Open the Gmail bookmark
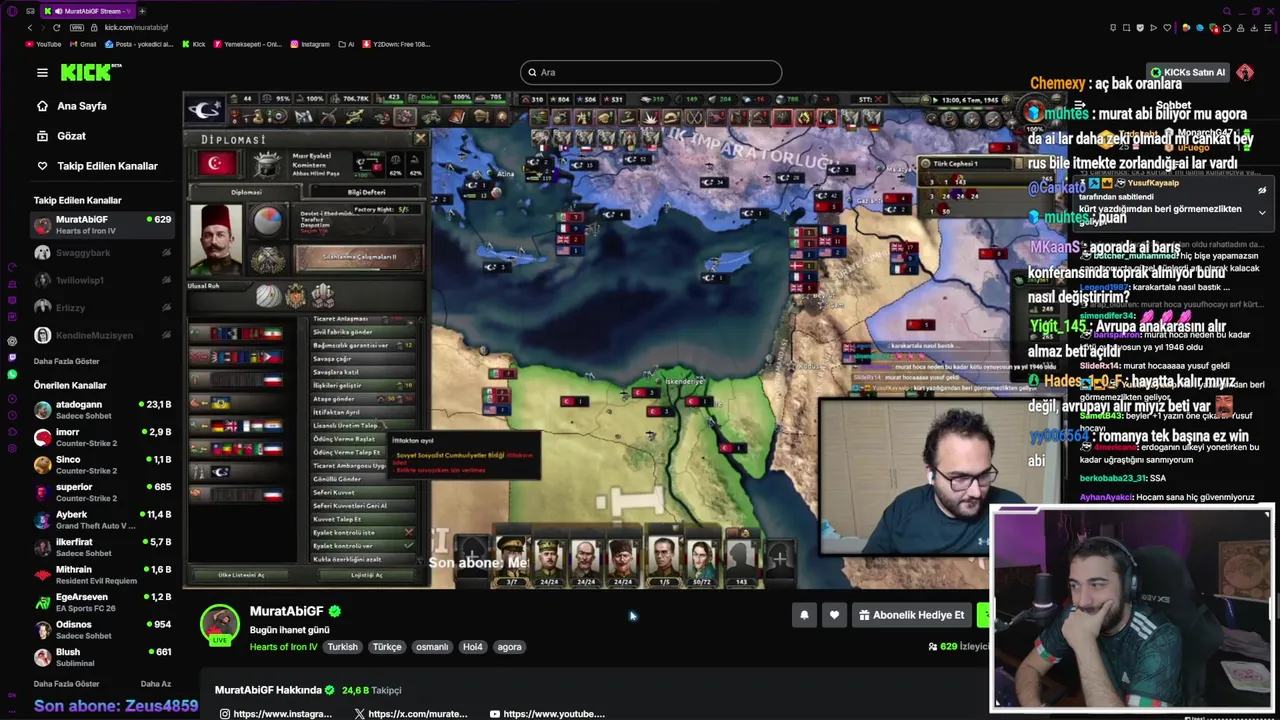 coord(83,44)
